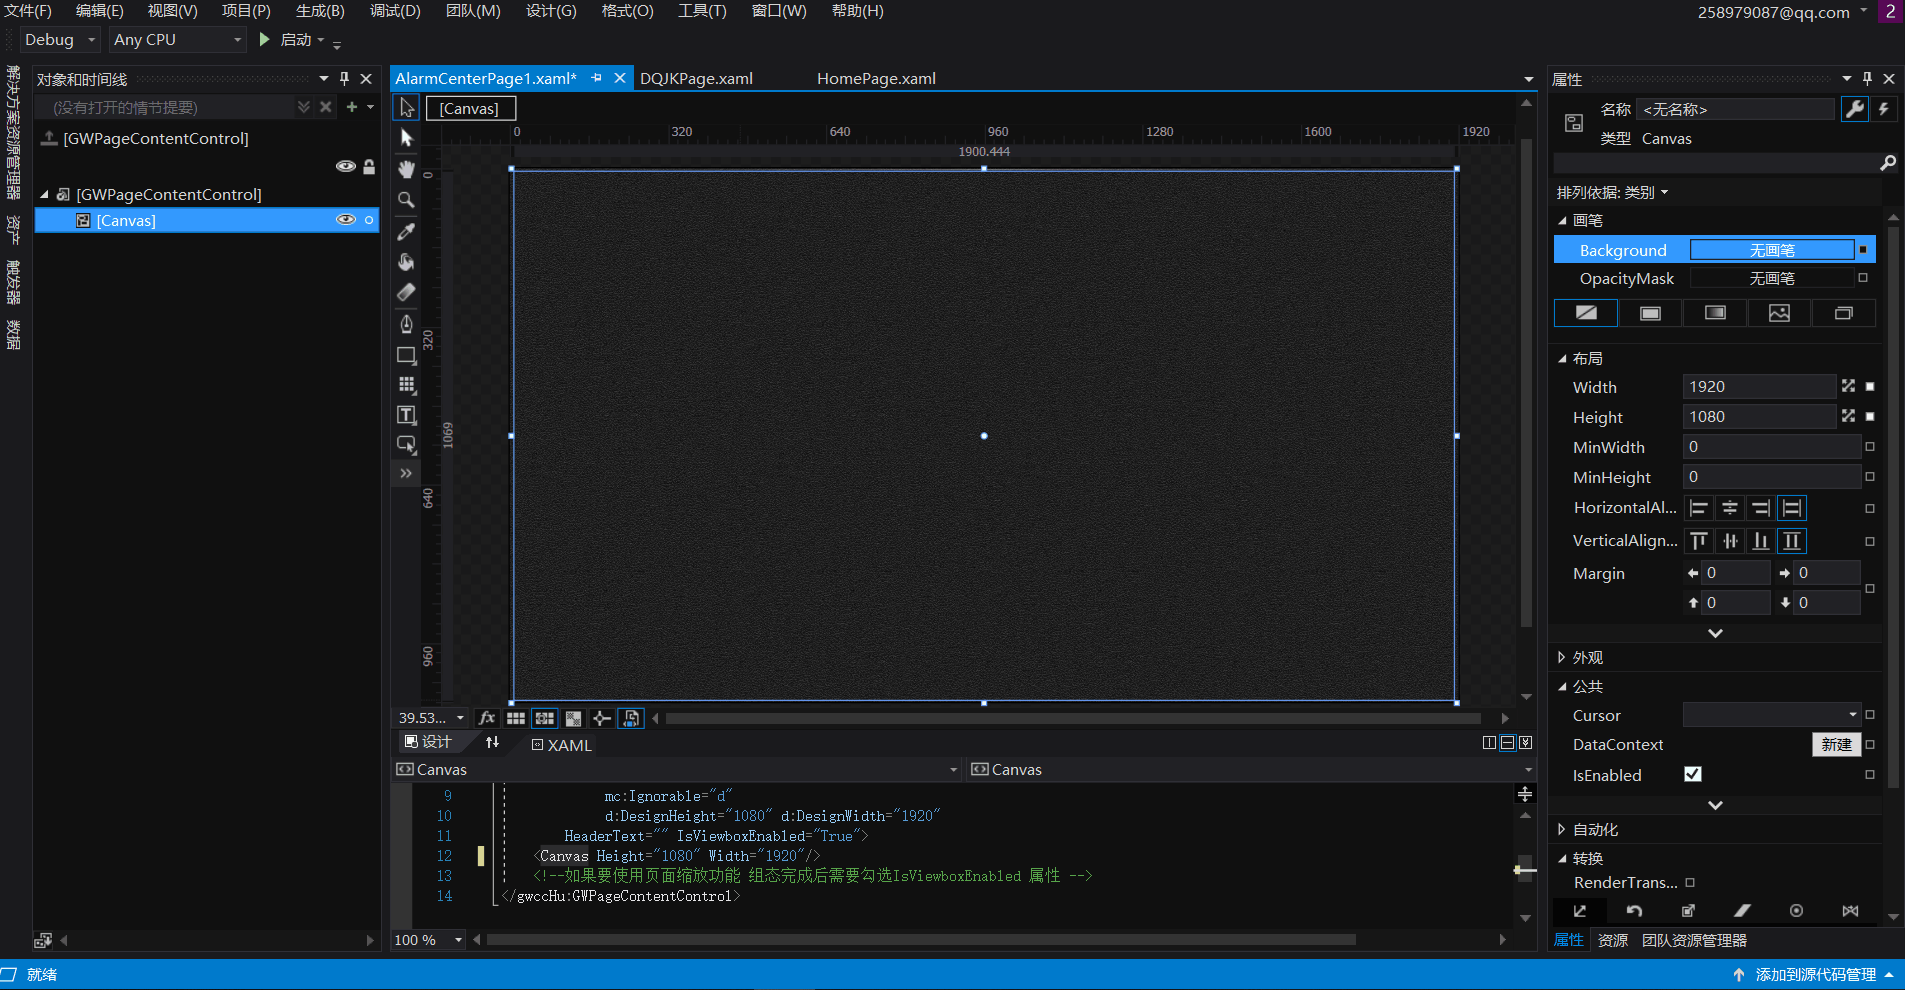Click the 新建 button for DataContext
The height and width of the screenshot is (990, 1905).
pyautogui.click(x=1835, y=744)
